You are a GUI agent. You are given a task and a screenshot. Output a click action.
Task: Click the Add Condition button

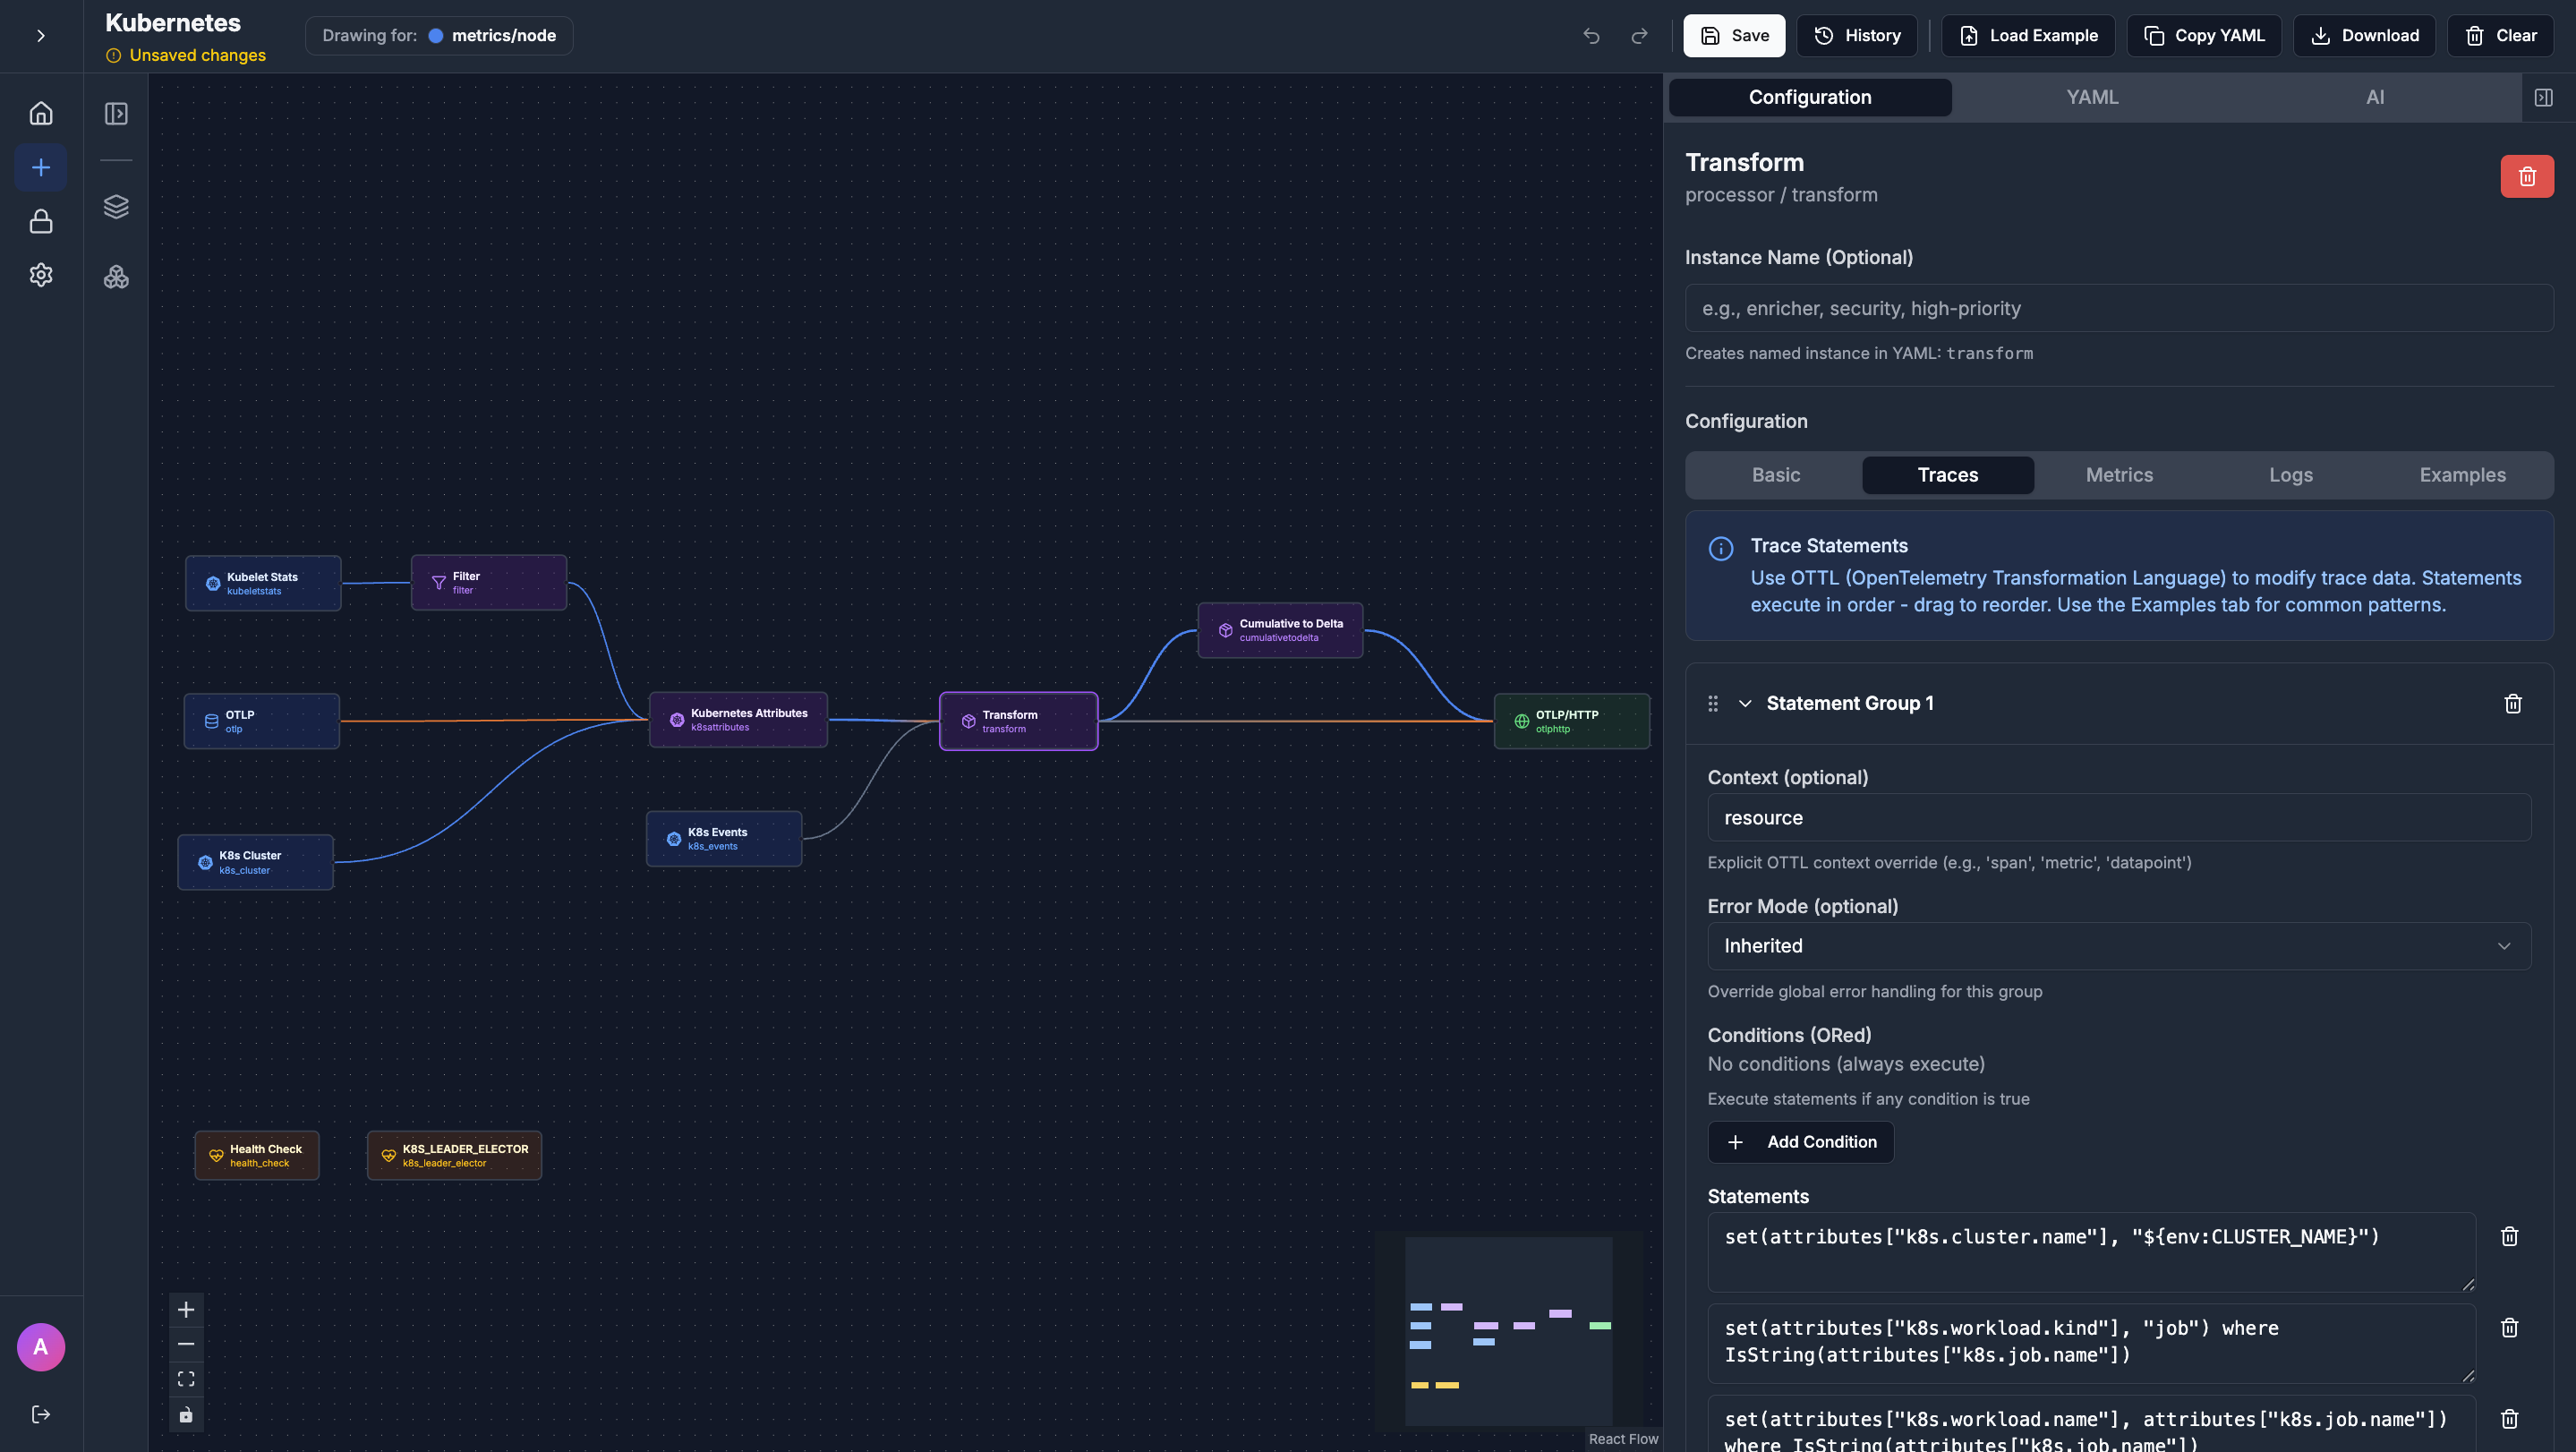(1800, 1141)
